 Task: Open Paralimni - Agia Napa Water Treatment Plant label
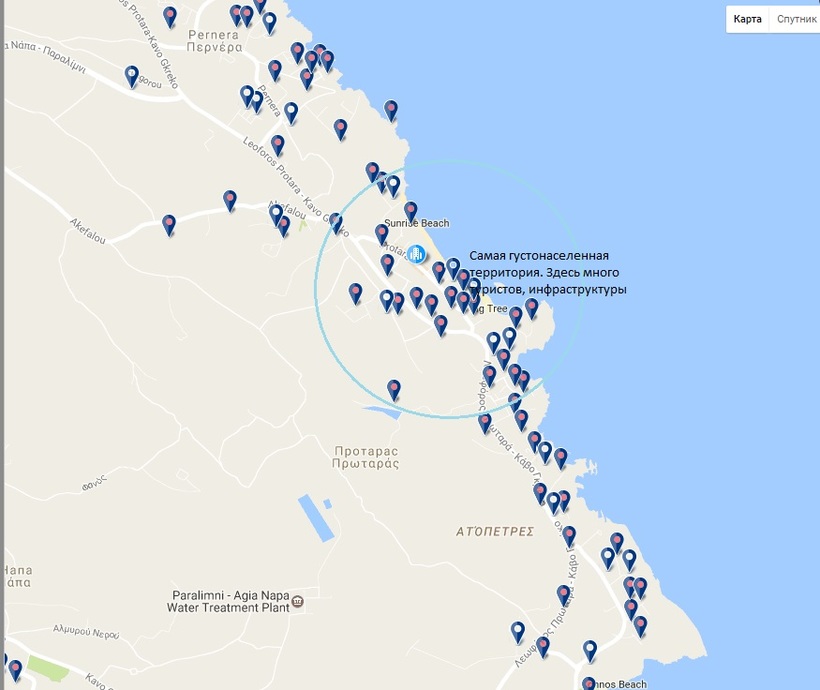(x=230, y=600)
